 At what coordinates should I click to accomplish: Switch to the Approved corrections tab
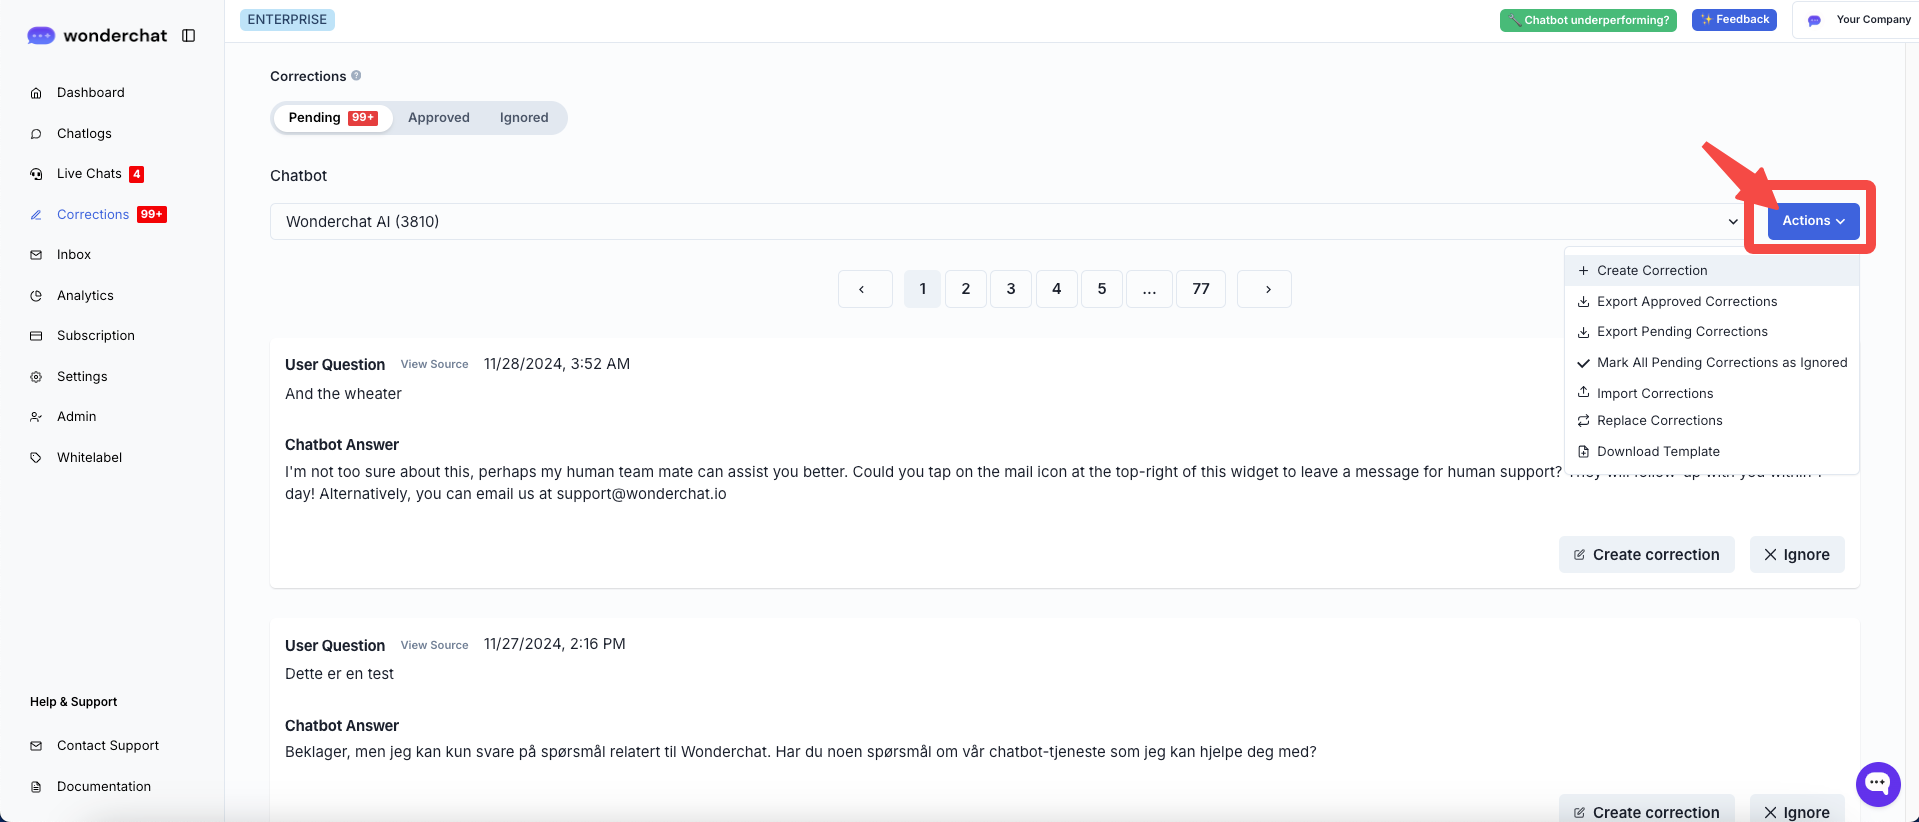438,118
